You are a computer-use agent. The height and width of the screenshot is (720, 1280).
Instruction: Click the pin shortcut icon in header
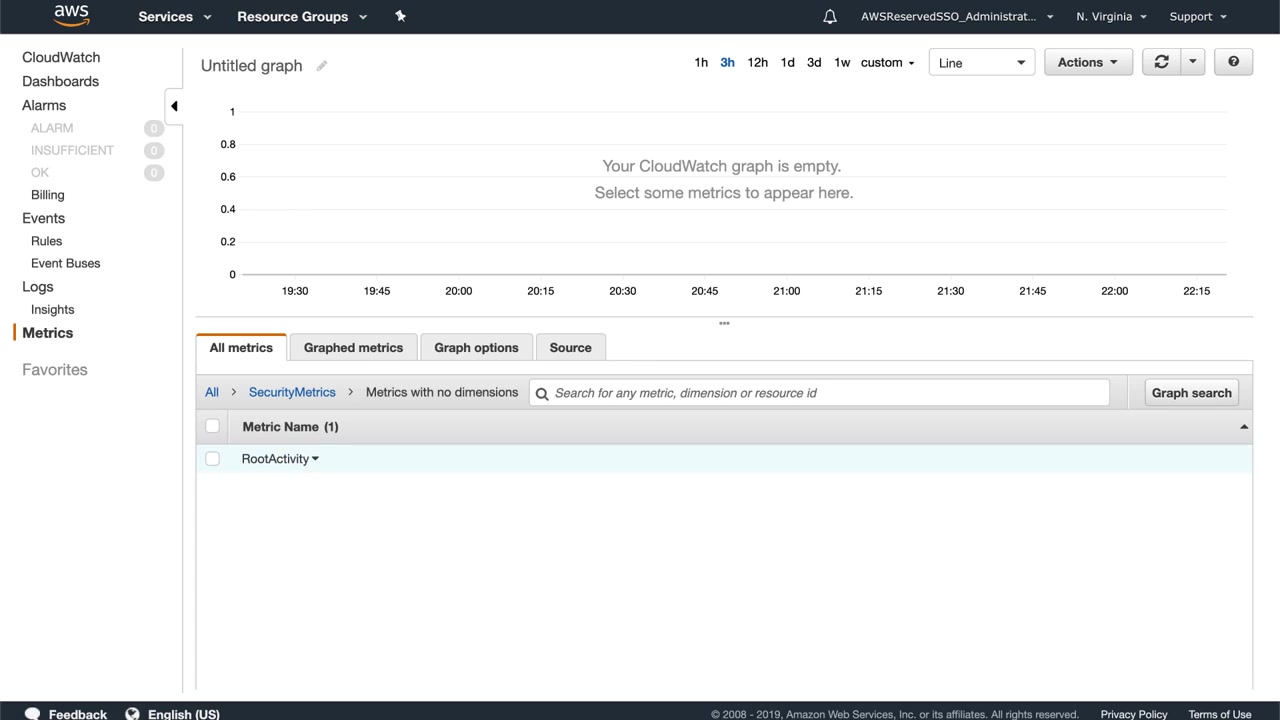pos(400,16)
